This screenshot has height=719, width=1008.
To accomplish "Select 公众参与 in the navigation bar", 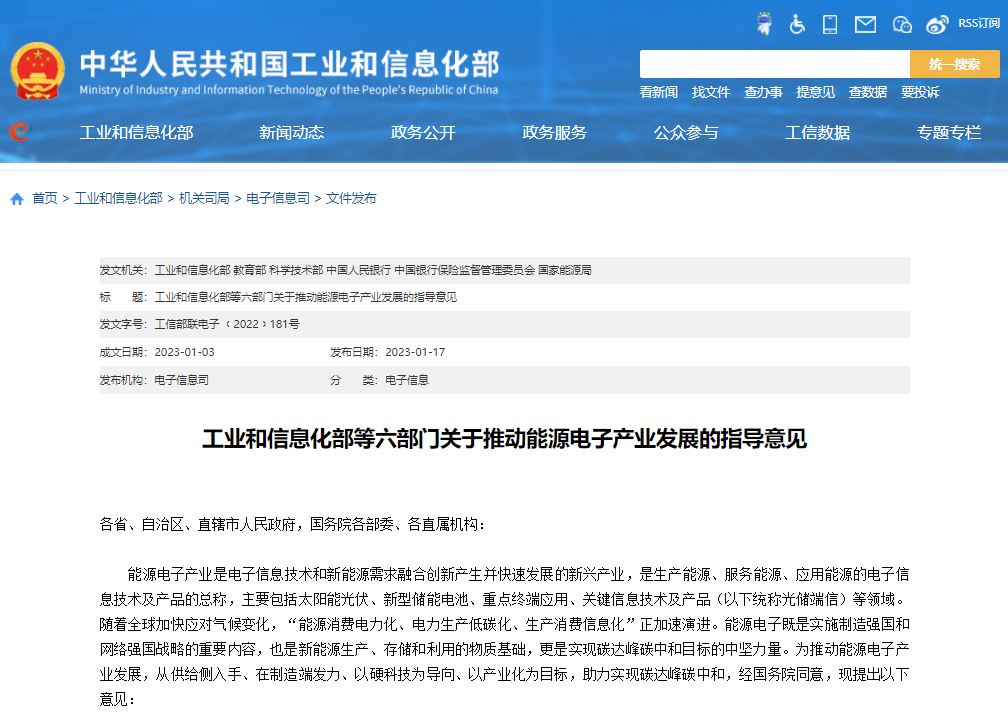I will click(x=686, y=131).
